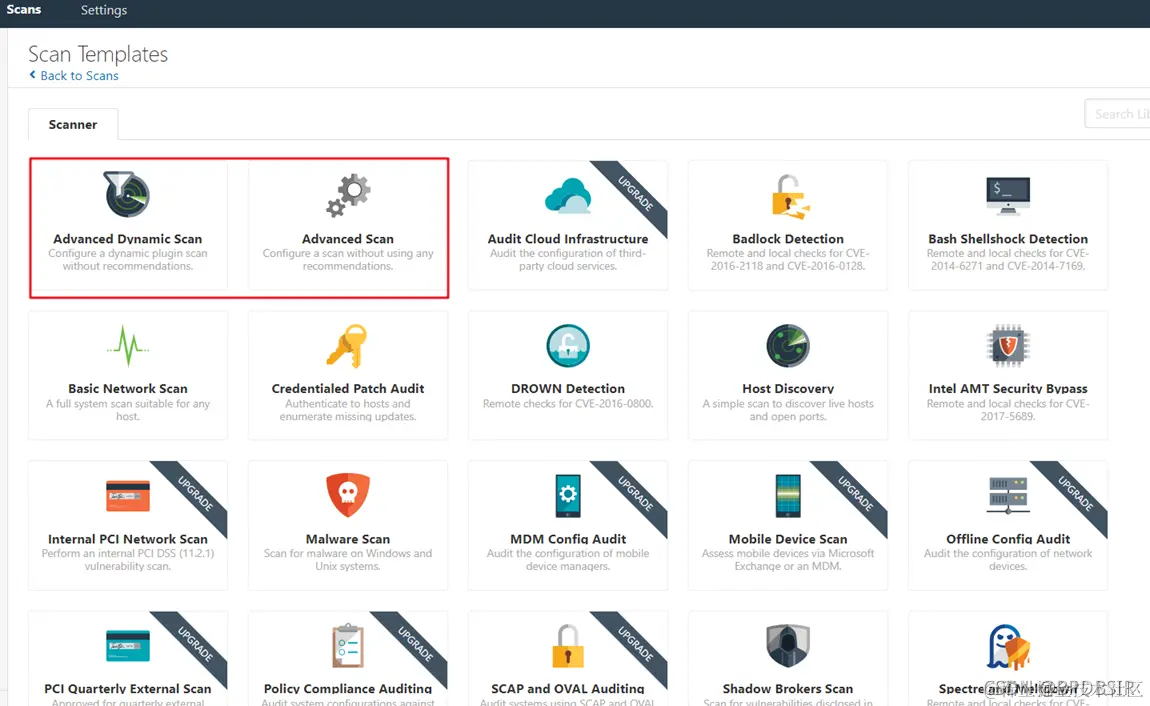Open the Host Discovery template title
Screen dimensions: 1150x706
click(788, 389)
